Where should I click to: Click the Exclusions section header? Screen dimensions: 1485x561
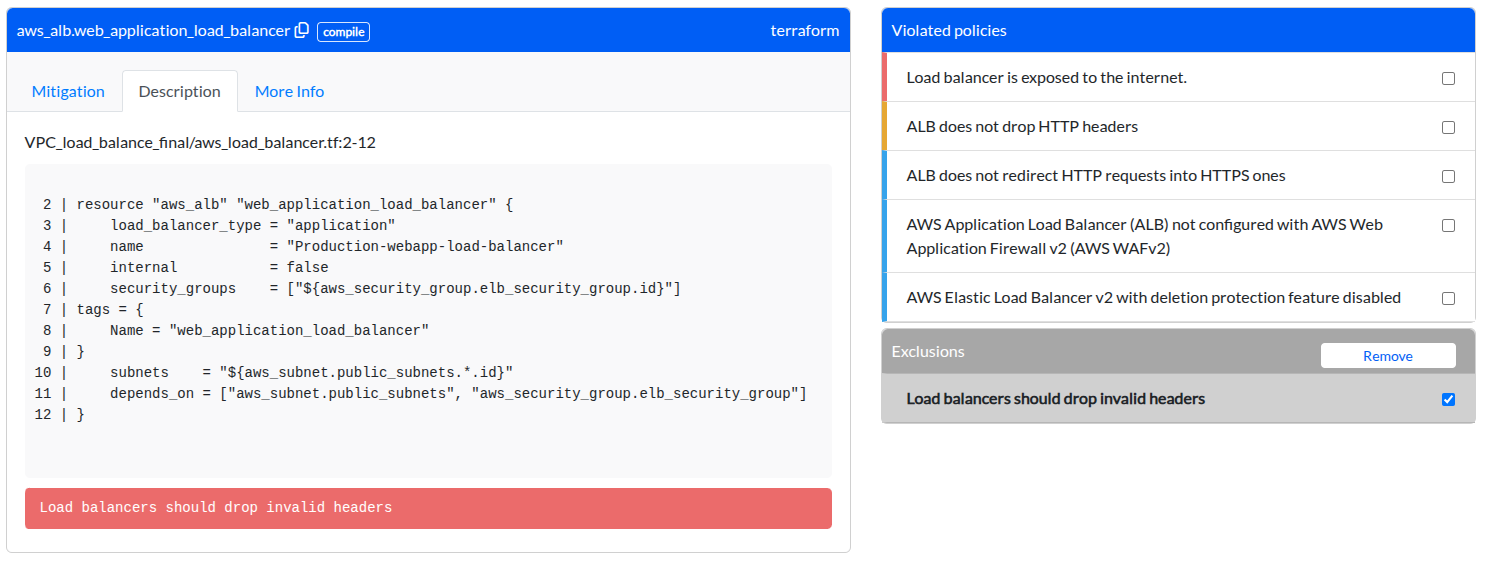[928, 352]
